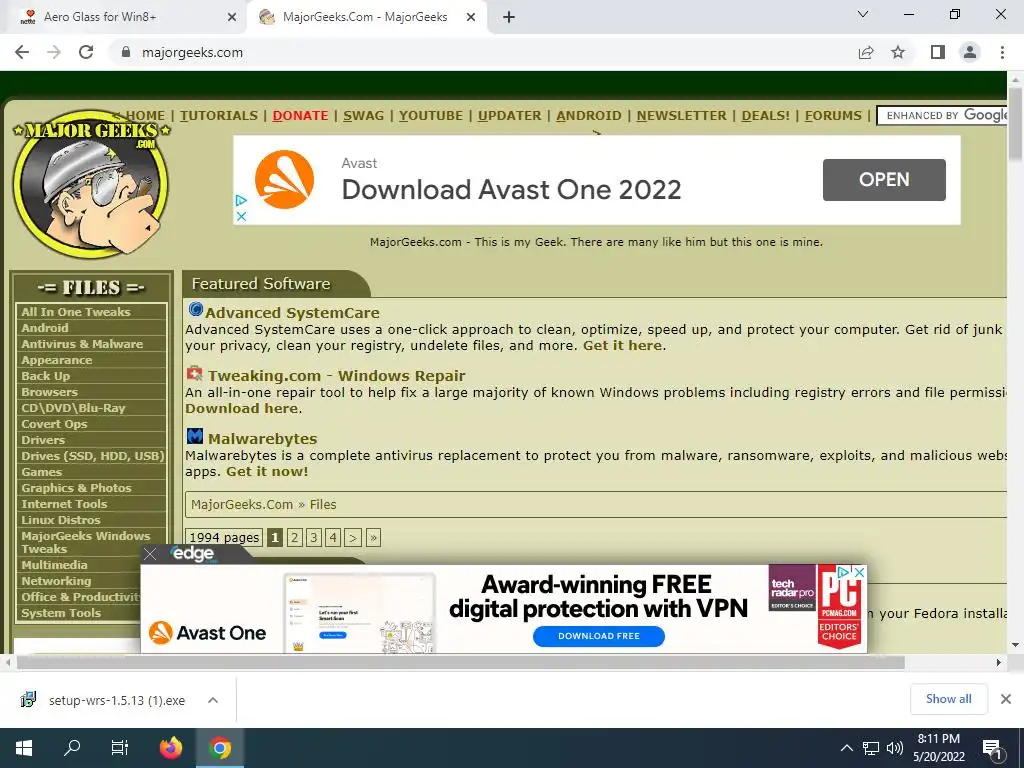This screenshot has height=768, width=1024.
Task: Click the Avast logo in top ad
Action: point(284,180)
